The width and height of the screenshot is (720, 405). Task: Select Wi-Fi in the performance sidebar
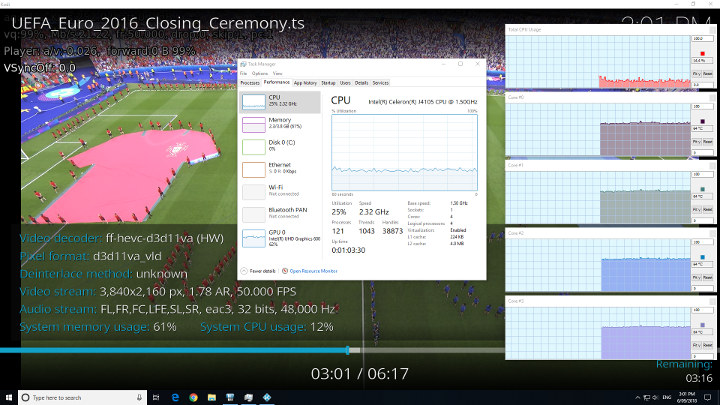click(280, 191)
